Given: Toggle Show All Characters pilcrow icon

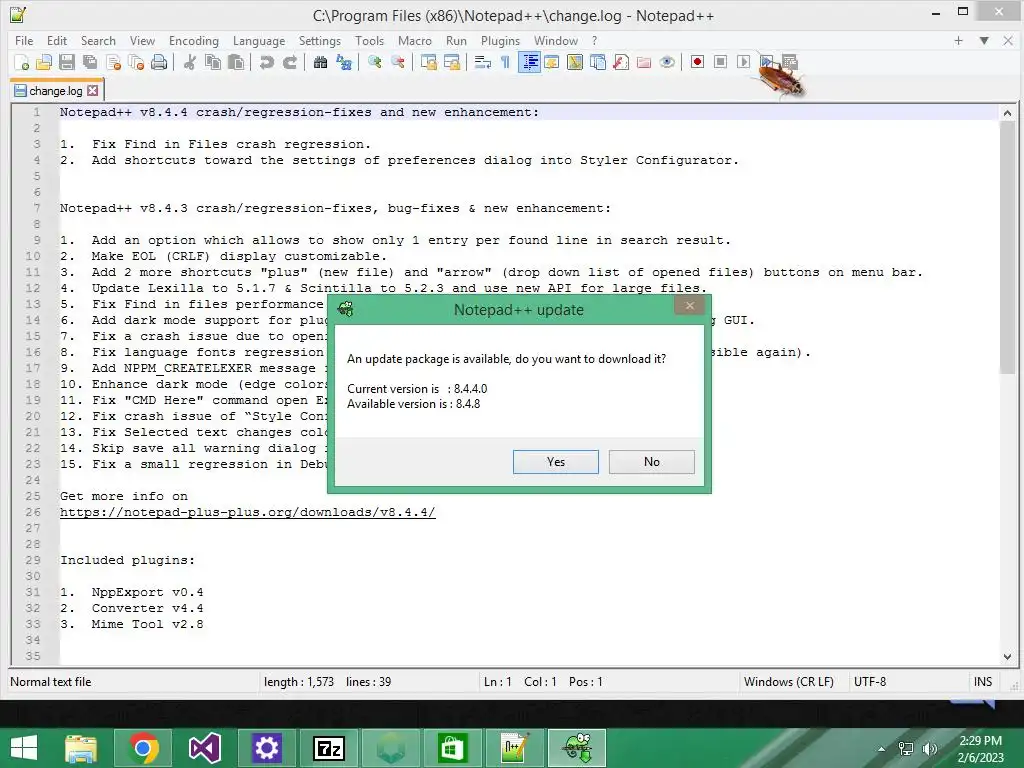Looking at the screenshot, I should pos(505,63).
